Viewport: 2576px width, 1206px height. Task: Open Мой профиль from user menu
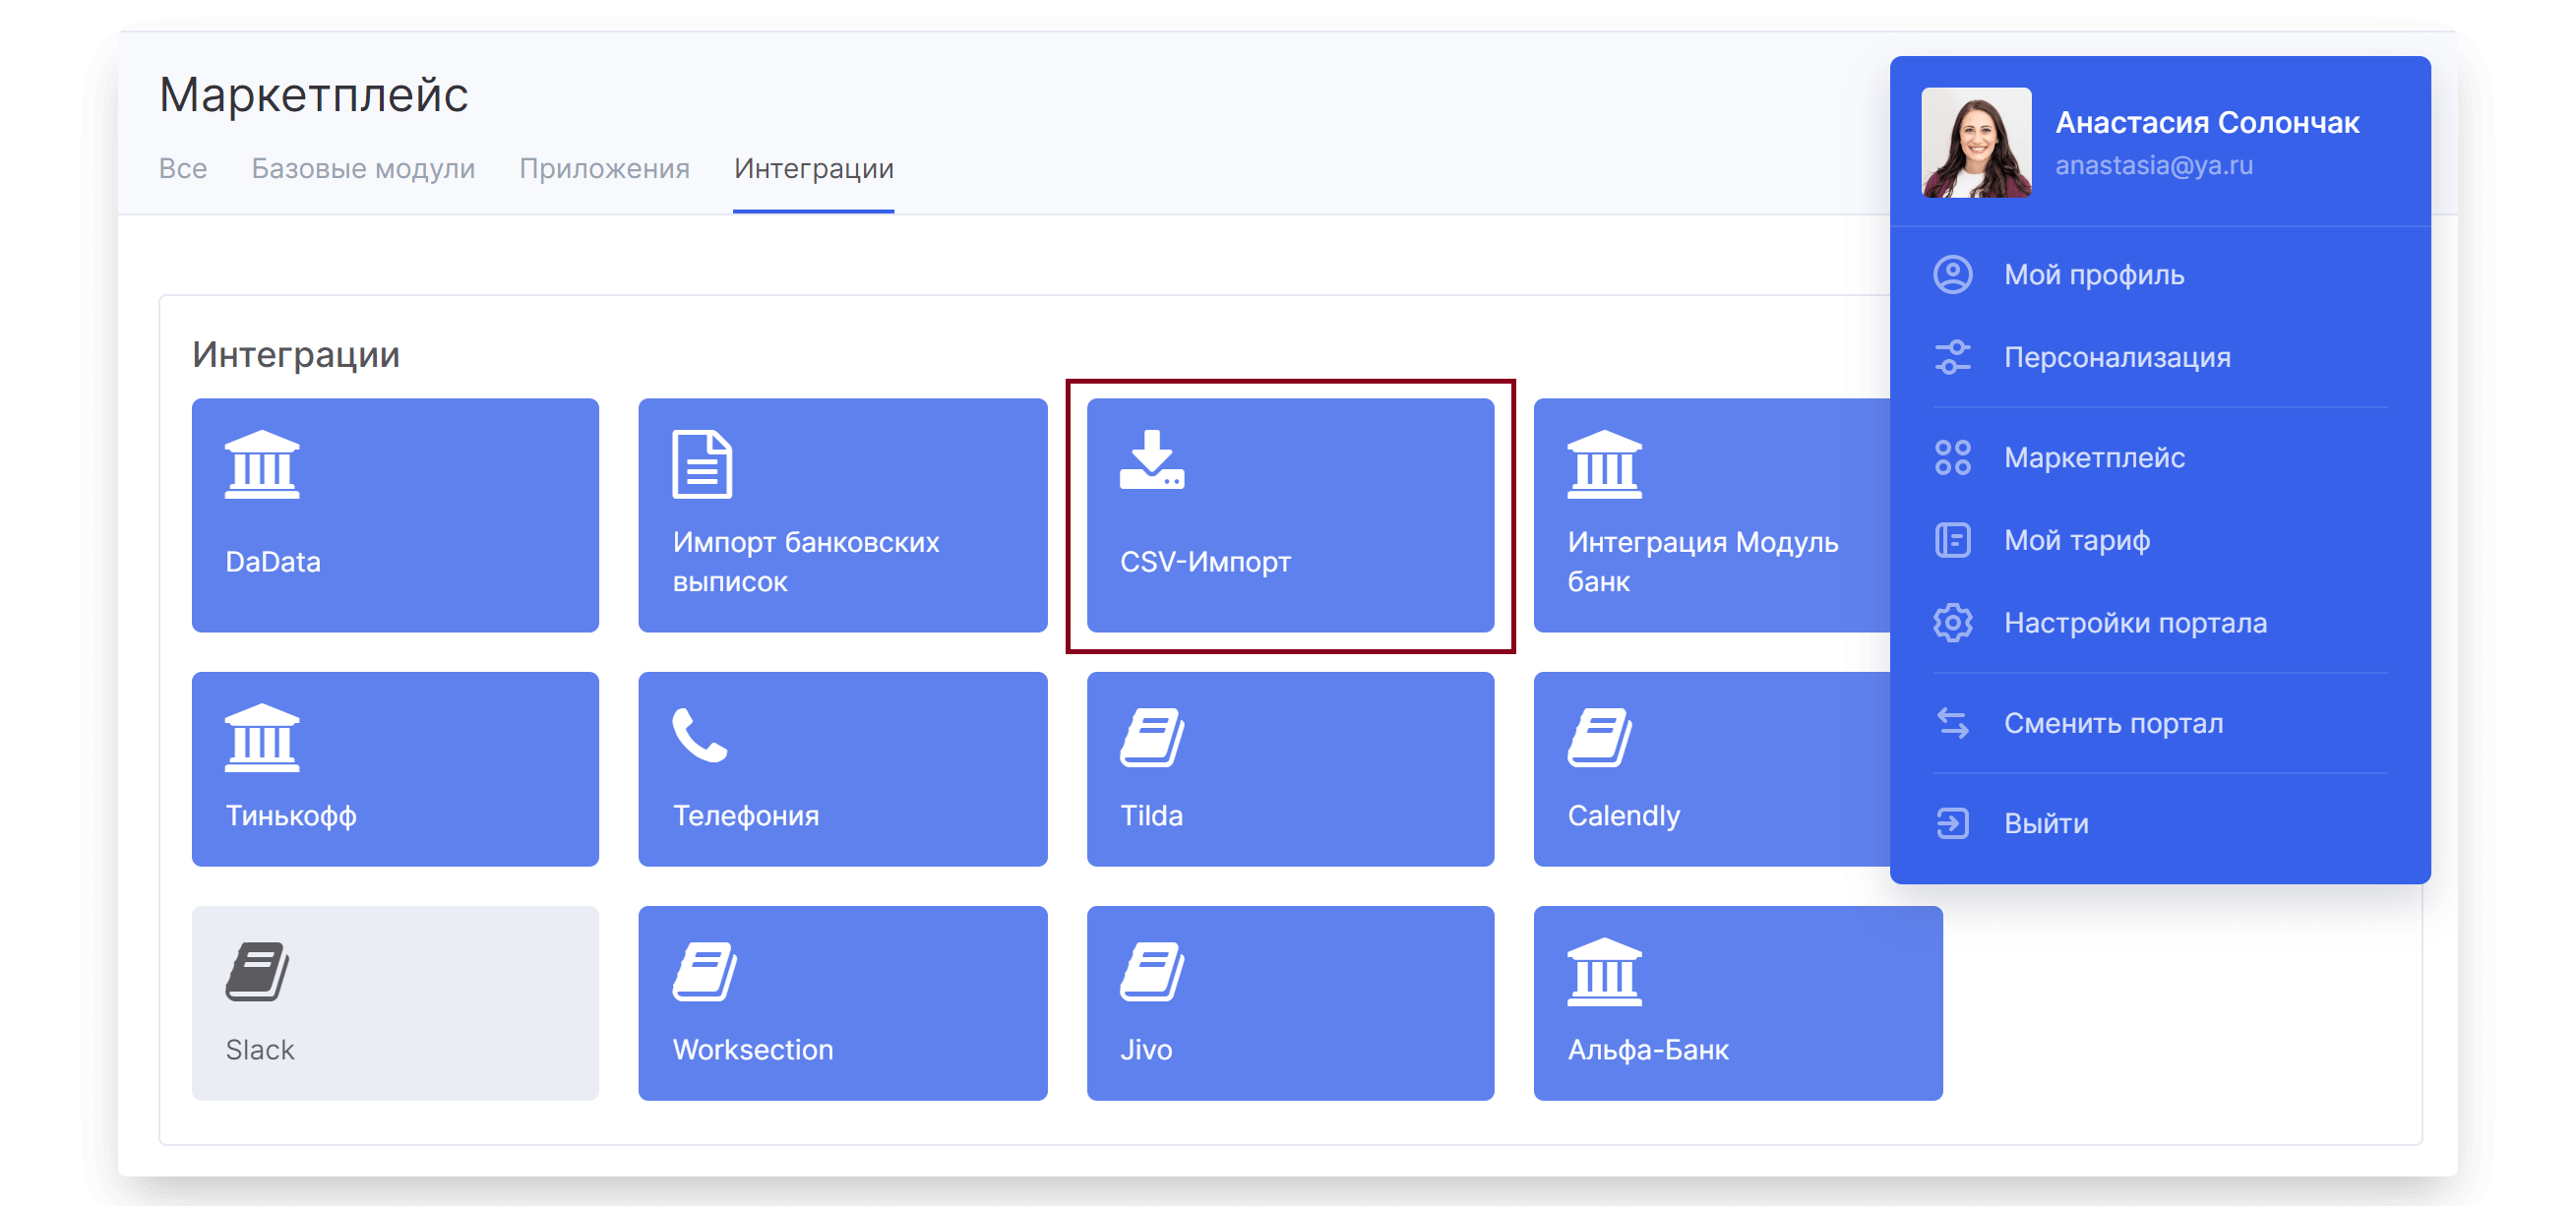[x=2093, y=275]
